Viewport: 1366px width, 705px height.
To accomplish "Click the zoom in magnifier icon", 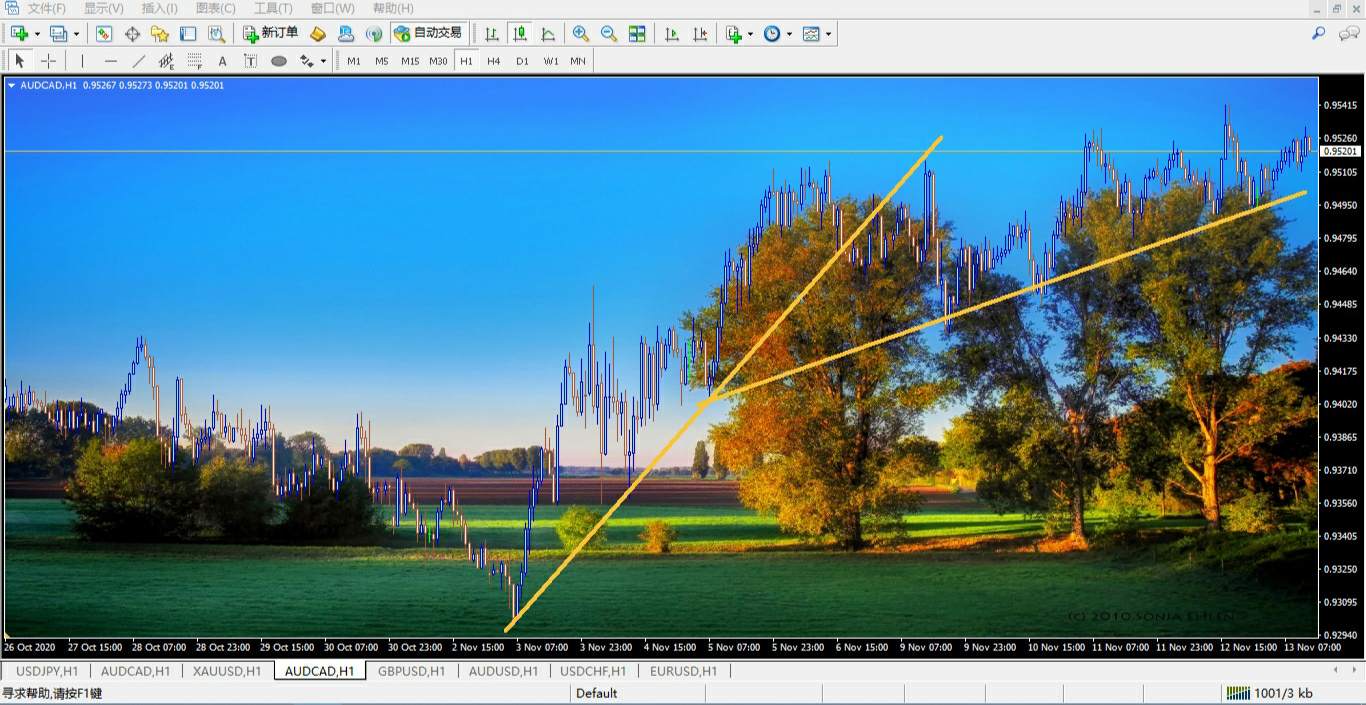I will click(580, 34).
